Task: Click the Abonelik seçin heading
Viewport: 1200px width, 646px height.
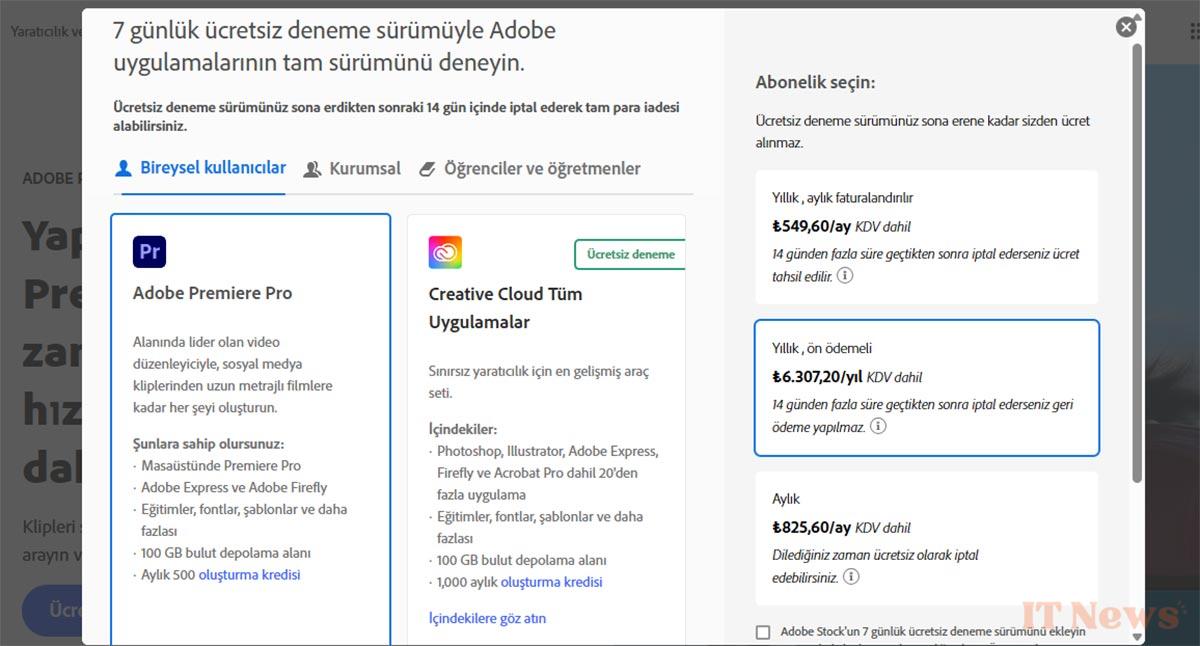Action: click(815, 83)
